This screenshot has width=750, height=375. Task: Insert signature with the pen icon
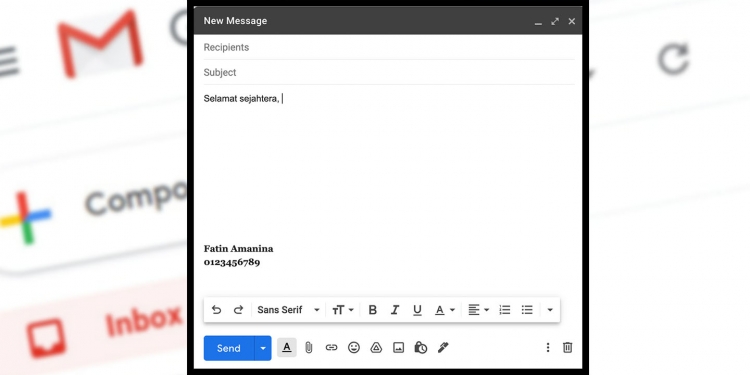[x=443, y=348]
